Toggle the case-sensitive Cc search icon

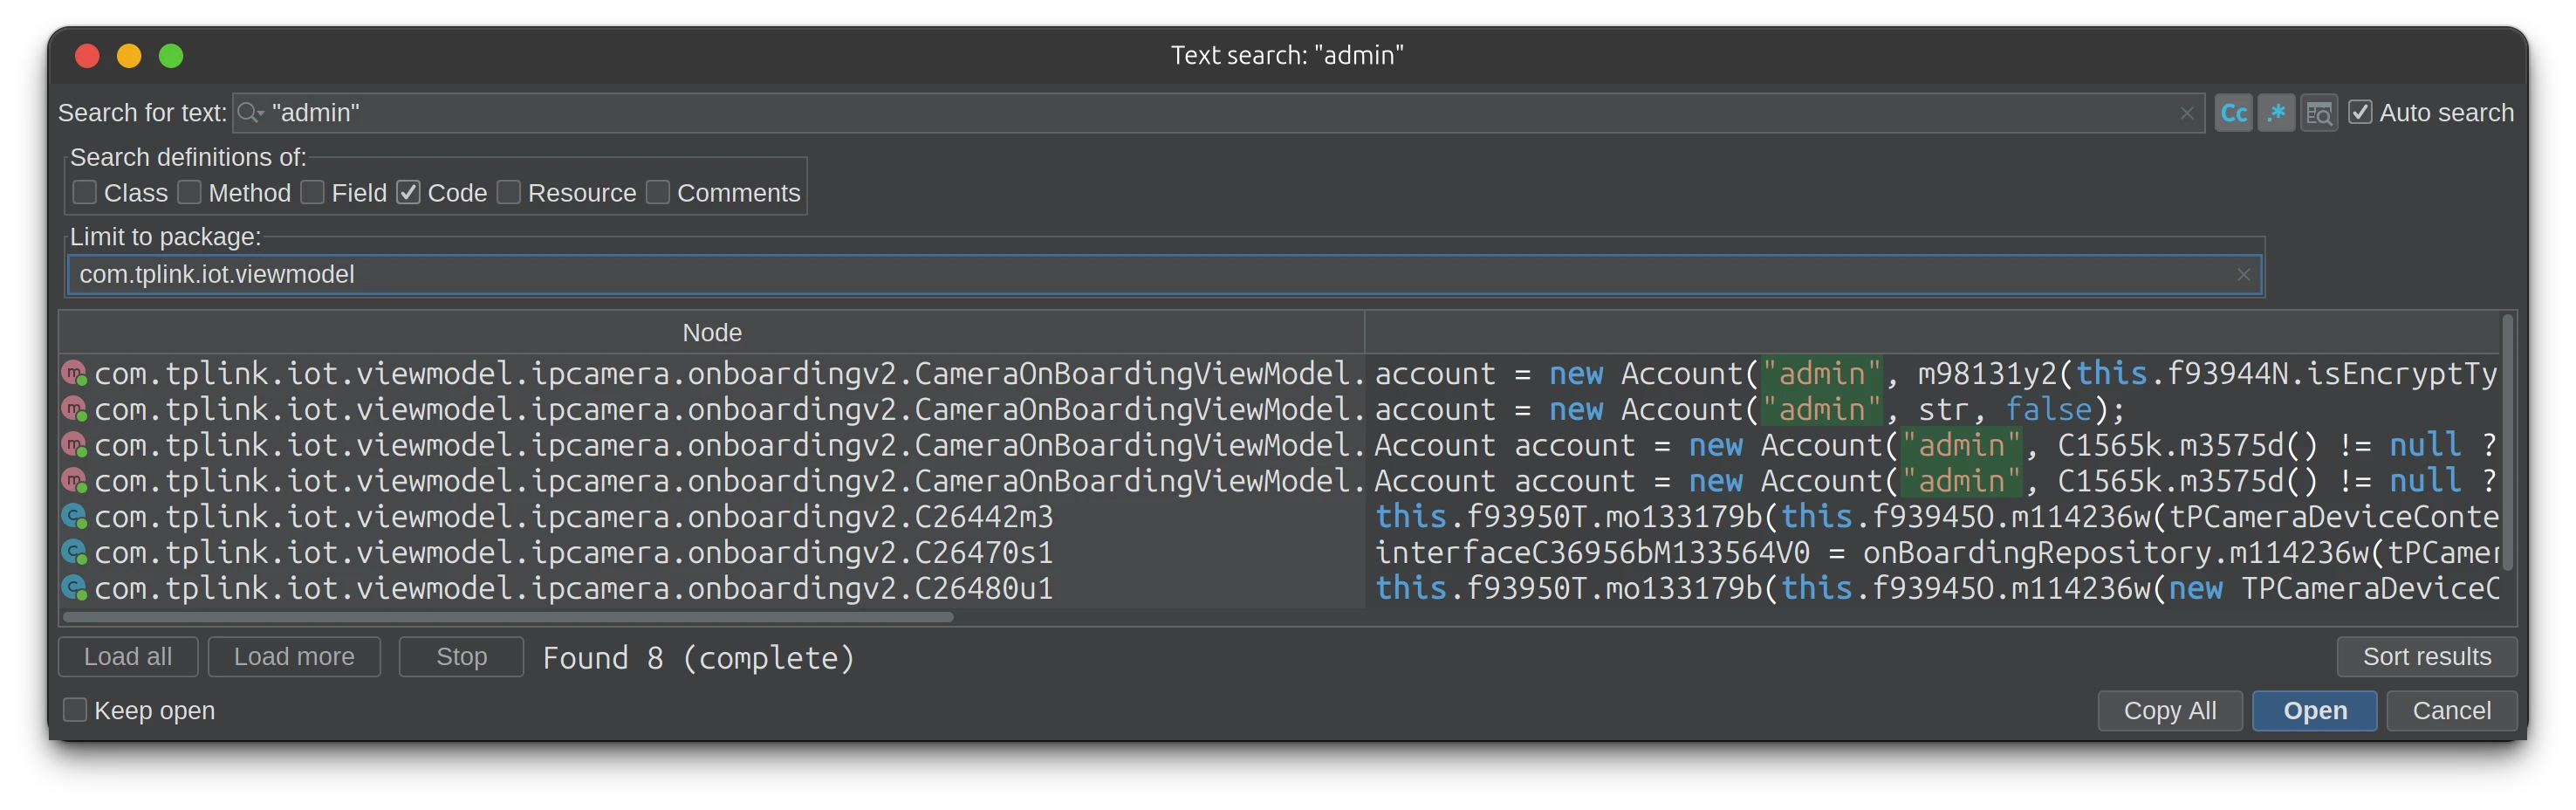tap(2233, 113)
